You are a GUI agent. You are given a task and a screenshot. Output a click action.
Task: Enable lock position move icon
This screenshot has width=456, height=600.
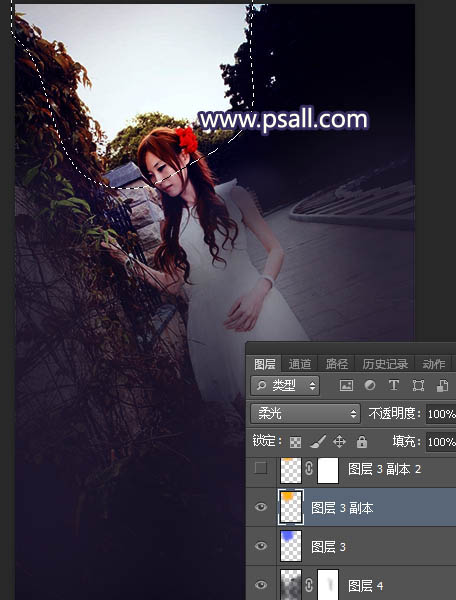pos(339,442)
